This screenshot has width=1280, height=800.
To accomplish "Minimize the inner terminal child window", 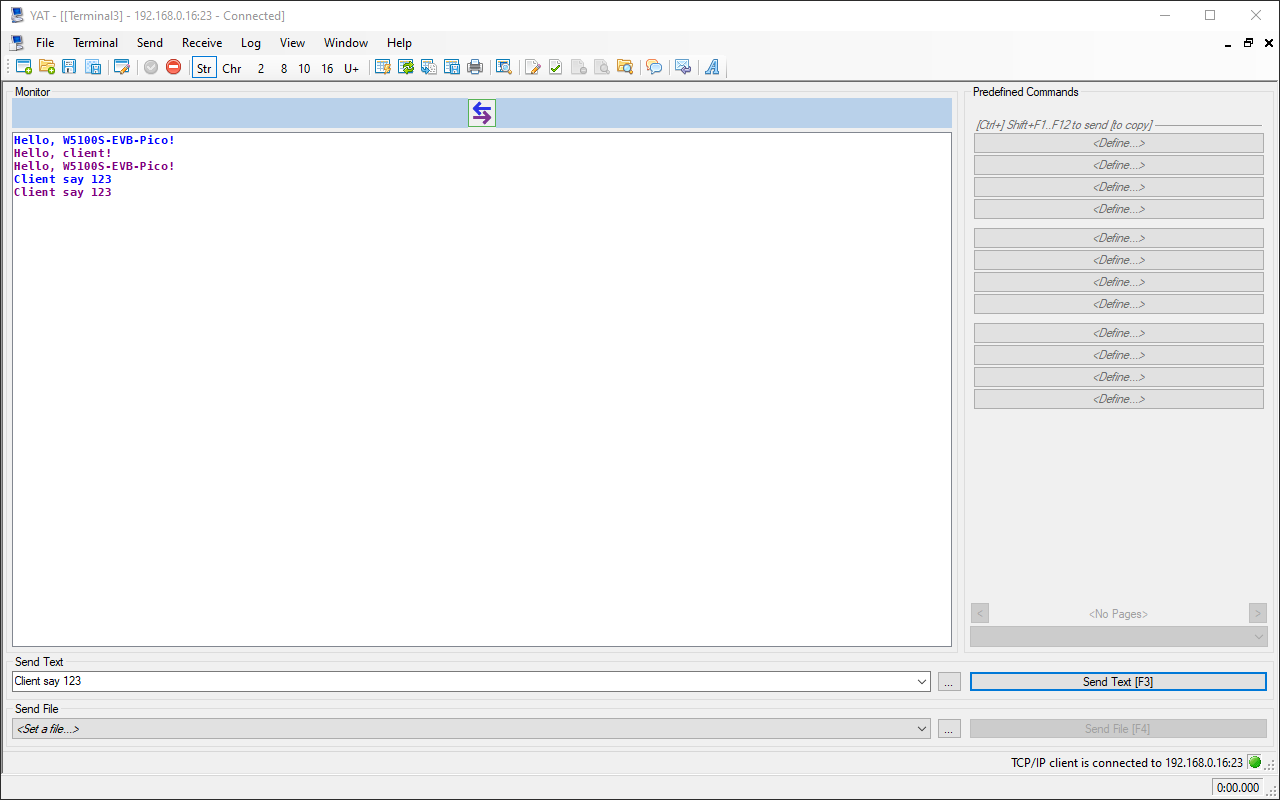I will [1228, 43].
